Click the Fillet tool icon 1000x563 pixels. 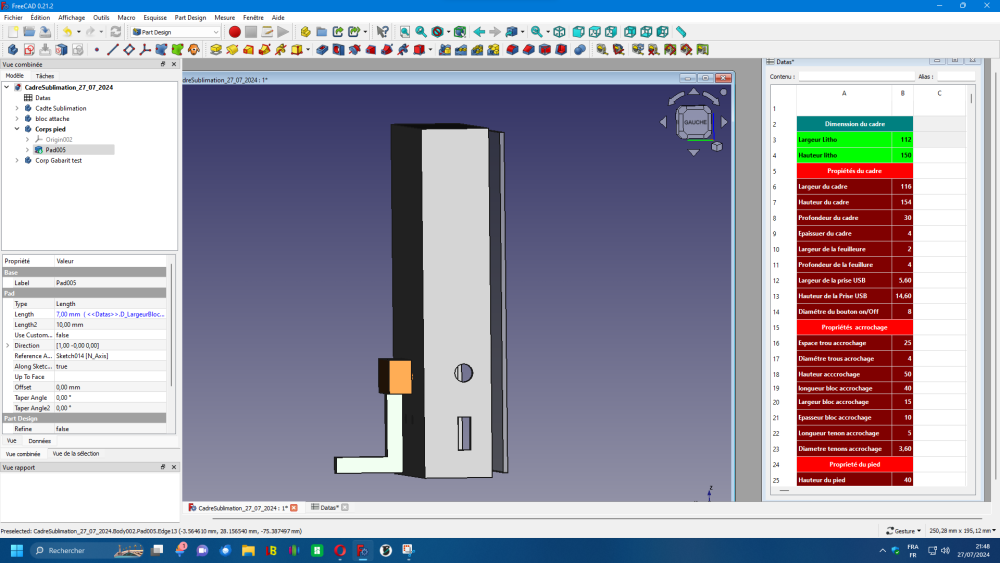point(512,50)
